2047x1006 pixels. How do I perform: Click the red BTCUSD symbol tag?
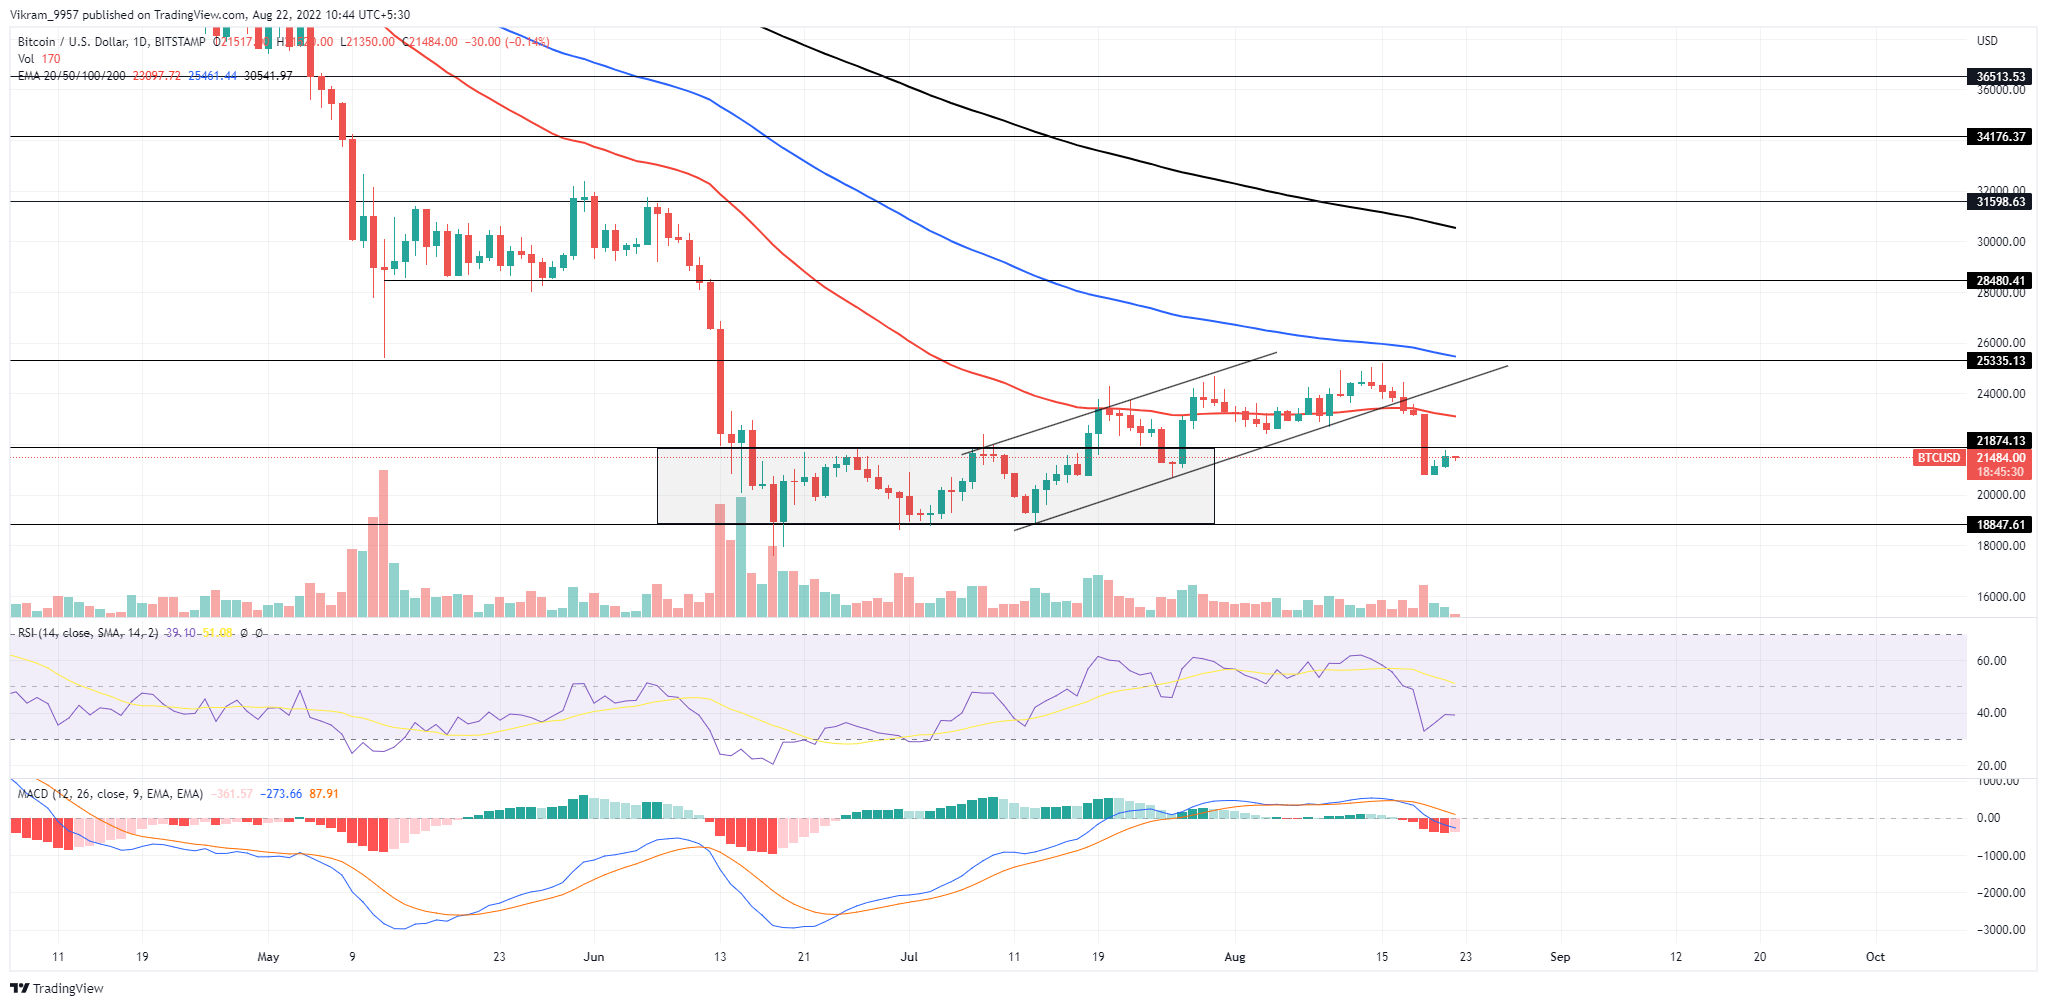tap(1939, 458)
